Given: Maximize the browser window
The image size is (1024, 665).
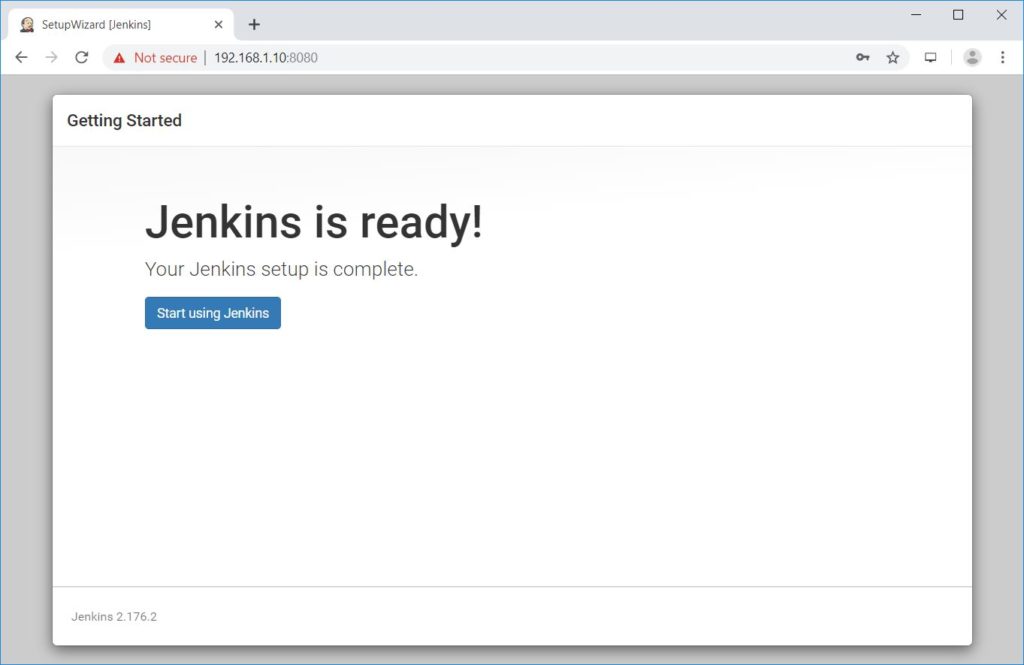Looking at the screenshot, I should [x=958, y=14].
